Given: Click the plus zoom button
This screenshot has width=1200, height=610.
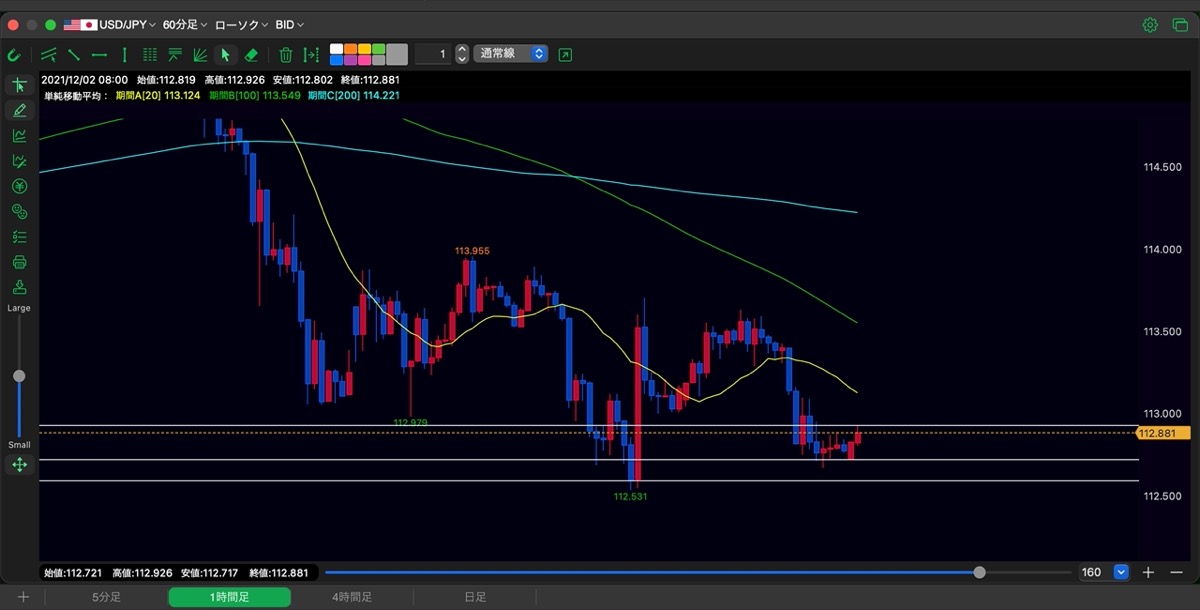Looking at the screenshot, I should click(1148, 572).
